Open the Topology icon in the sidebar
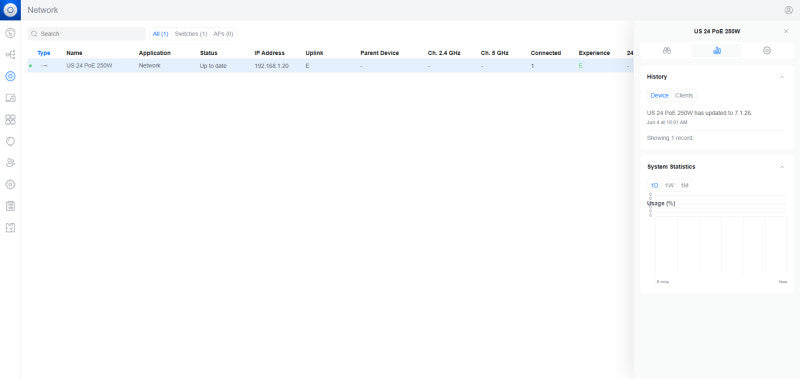The height and width of the screenshot is (379, 800). pyautogui.click(x=10, y=55)
